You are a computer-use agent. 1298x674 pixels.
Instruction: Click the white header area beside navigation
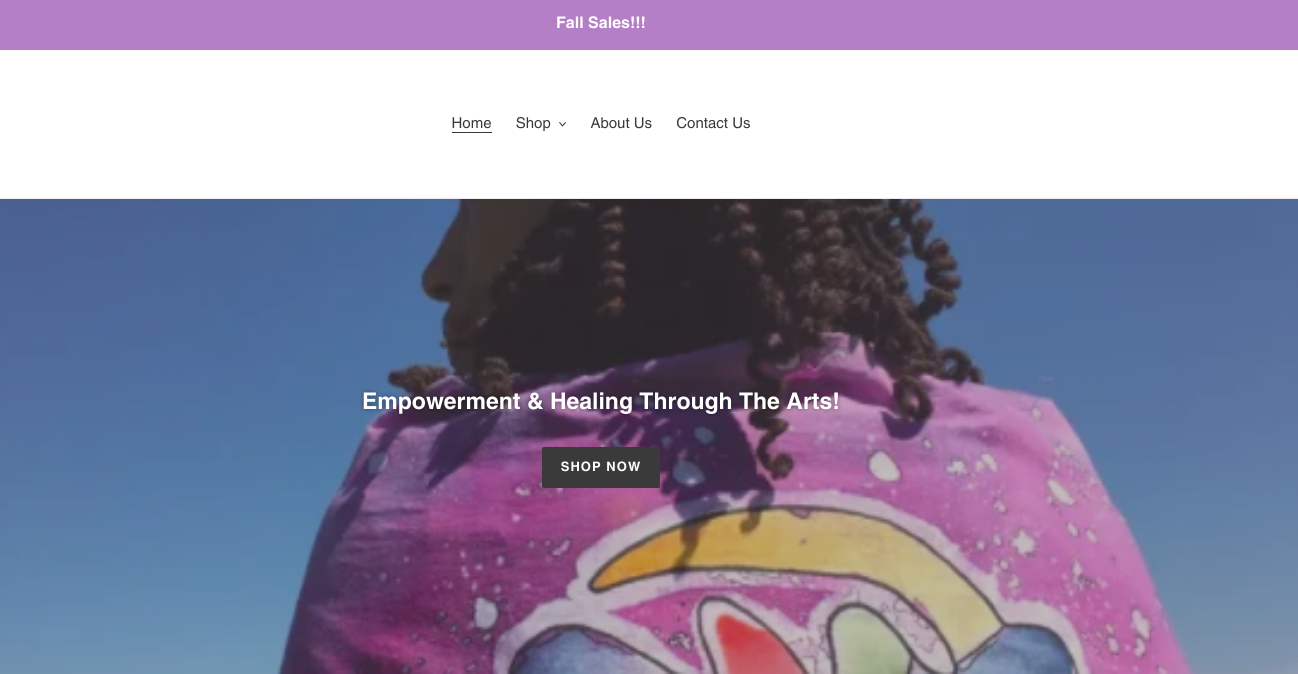pos(1000,124)
